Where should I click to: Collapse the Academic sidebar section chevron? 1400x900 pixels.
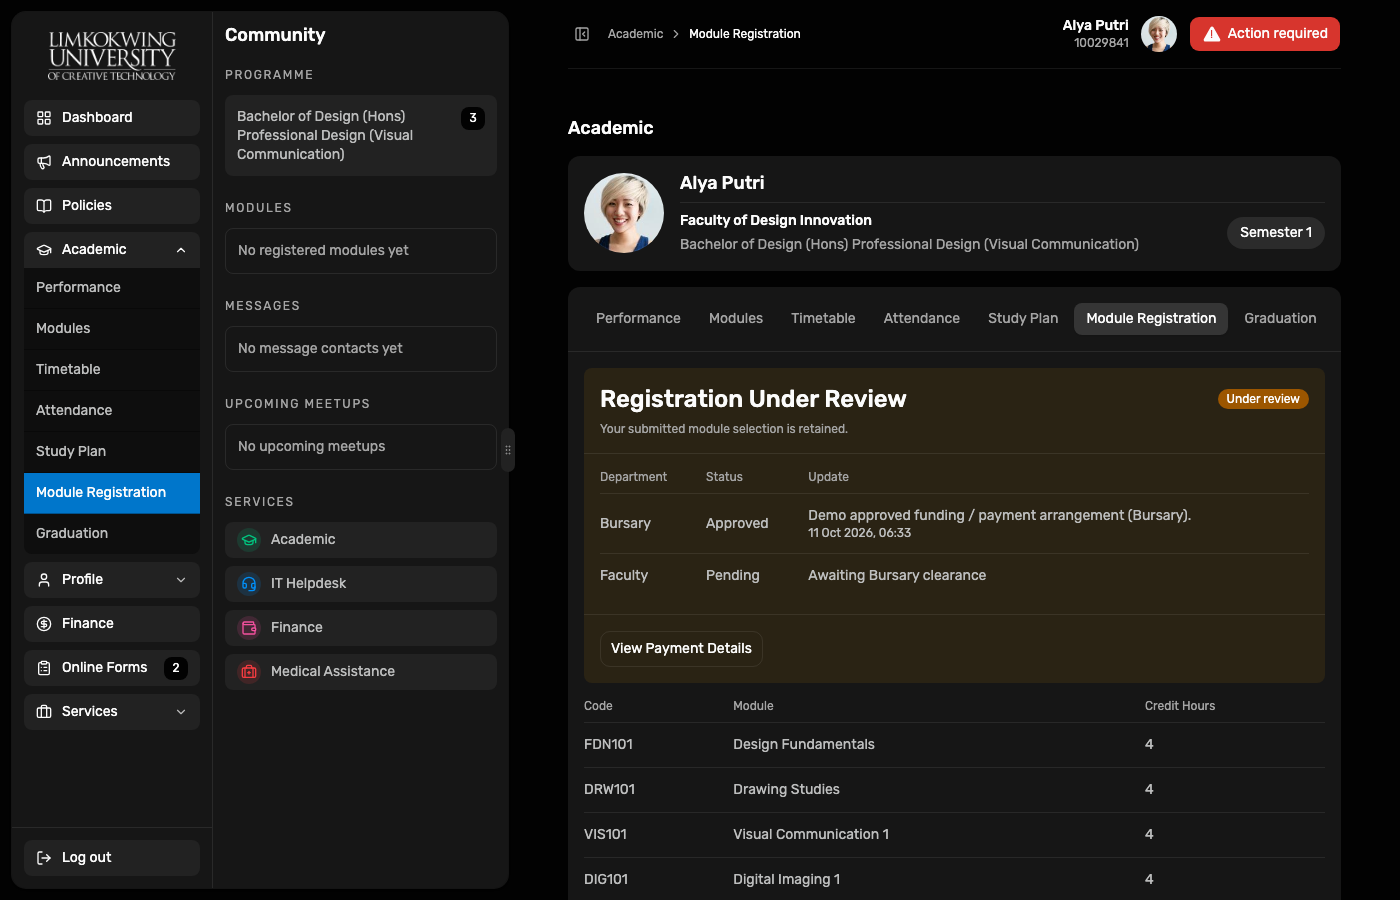[181, 250]
